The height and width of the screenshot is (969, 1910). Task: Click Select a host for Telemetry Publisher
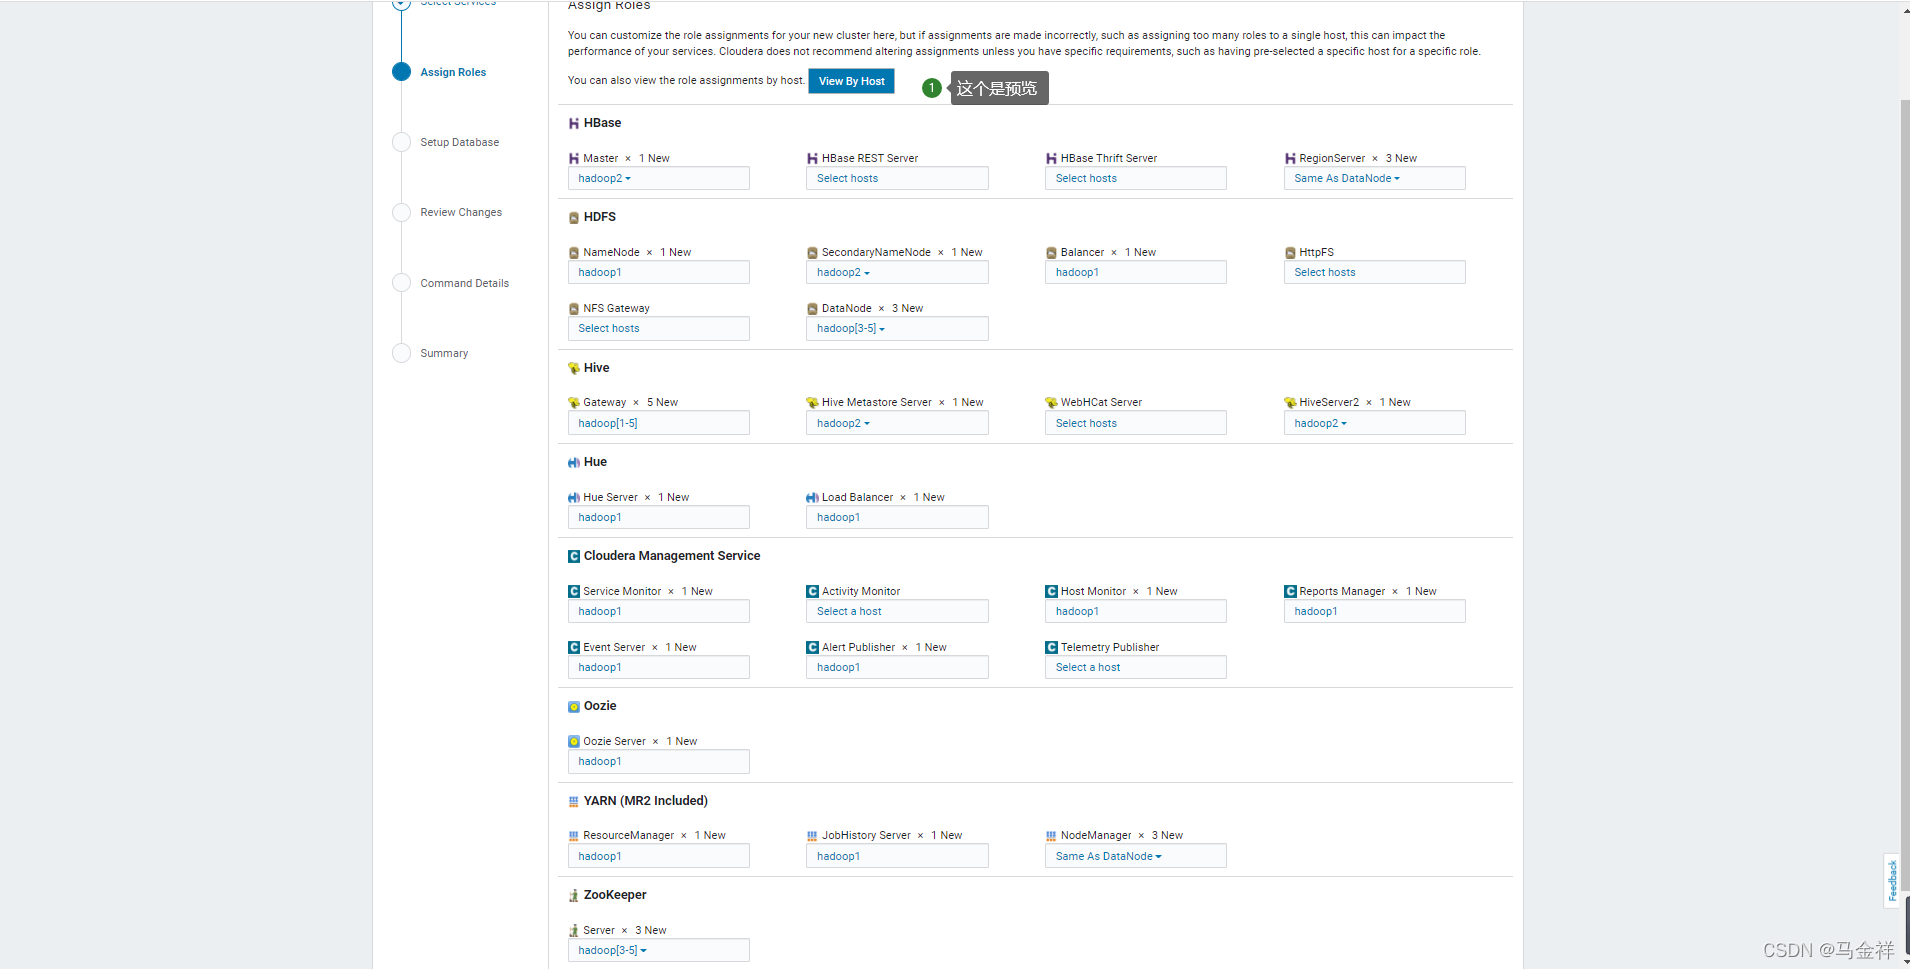[x=1136, y=667]
